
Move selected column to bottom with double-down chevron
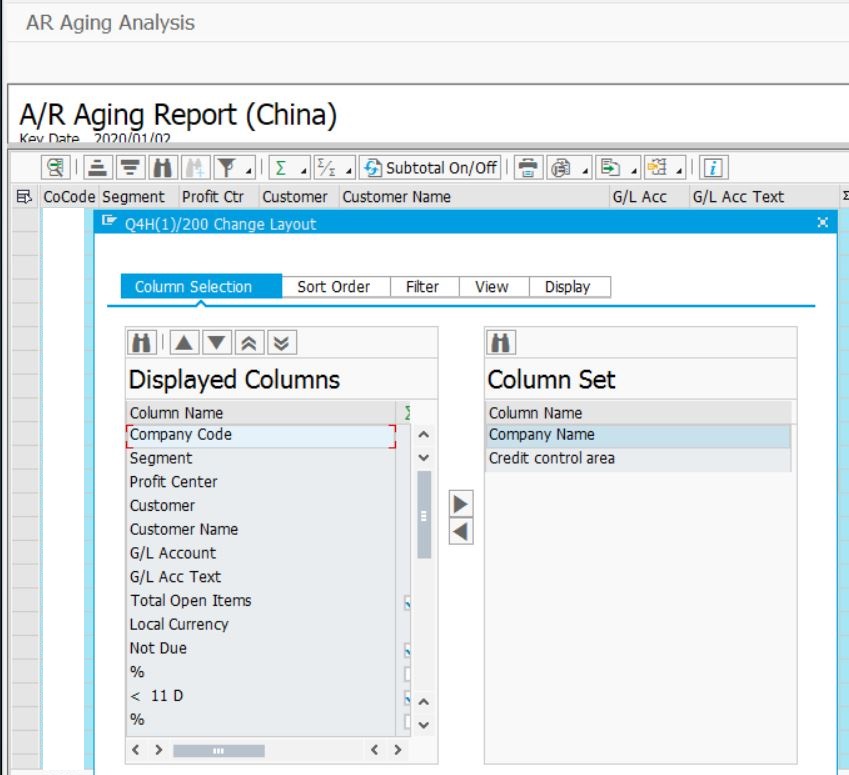coord(281,342)
